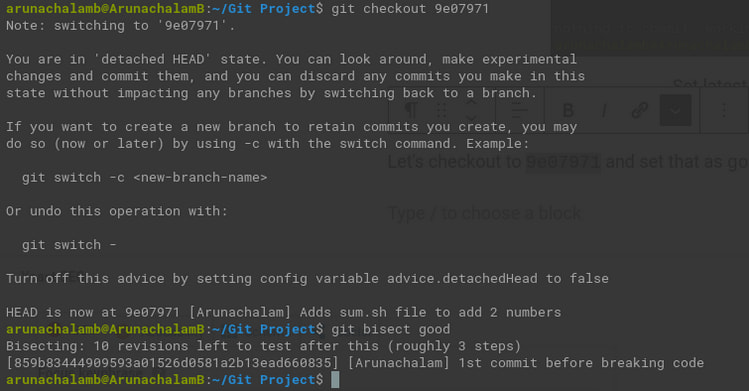Click the paragraph block icon in the background editor toolbar
This screenshot has width=749, height=391.
click(411, 110)
